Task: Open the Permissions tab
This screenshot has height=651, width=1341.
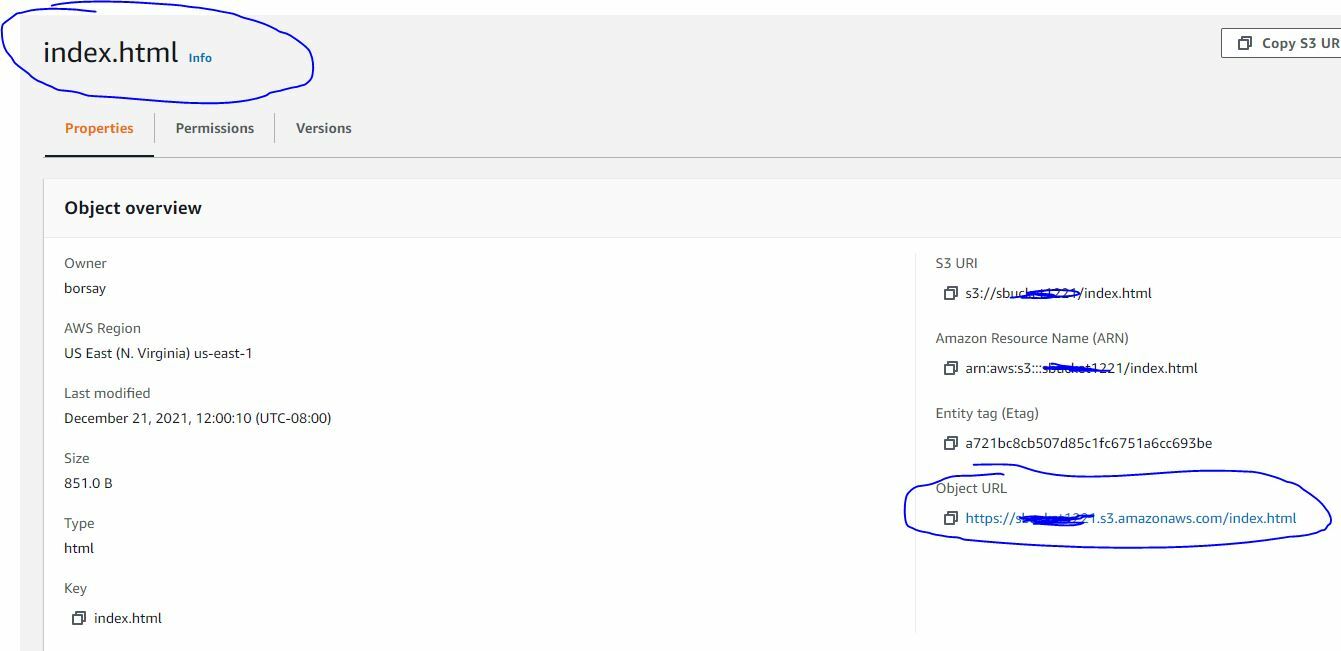Action: pyautogui.click(x=214, y=128)
